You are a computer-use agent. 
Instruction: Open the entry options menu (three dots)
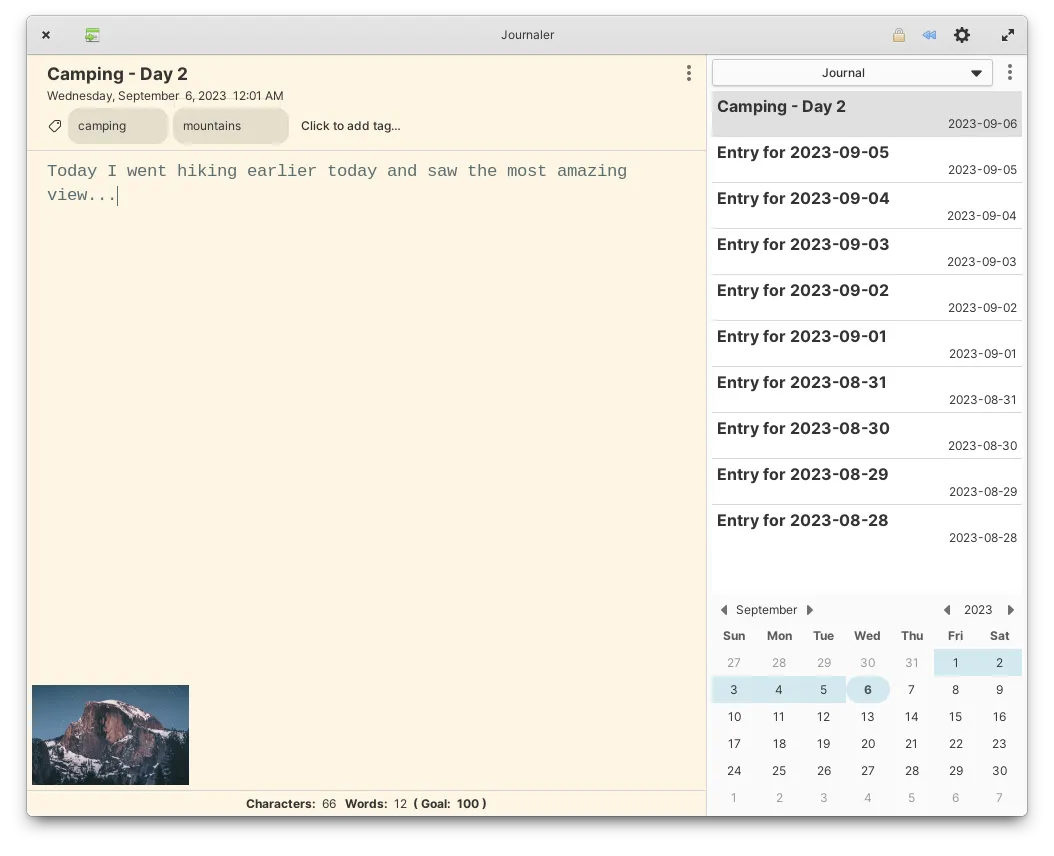point(688,73)
